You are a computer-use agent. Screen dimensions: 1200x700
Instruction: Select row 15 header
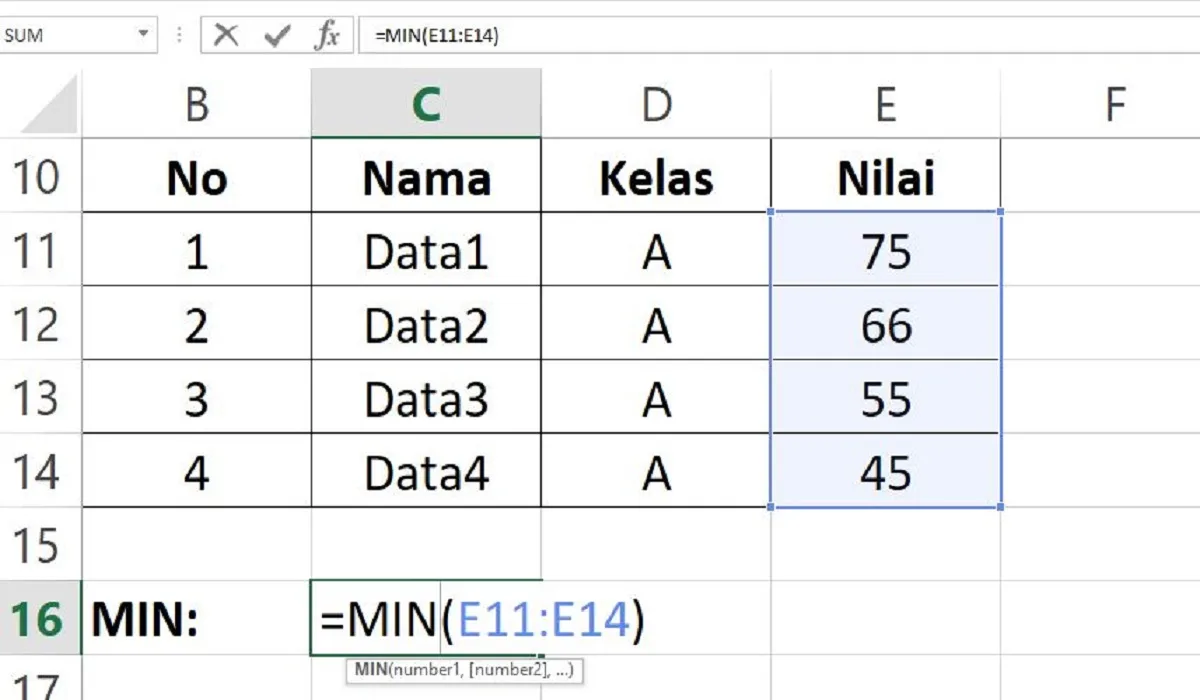point(40,545)
